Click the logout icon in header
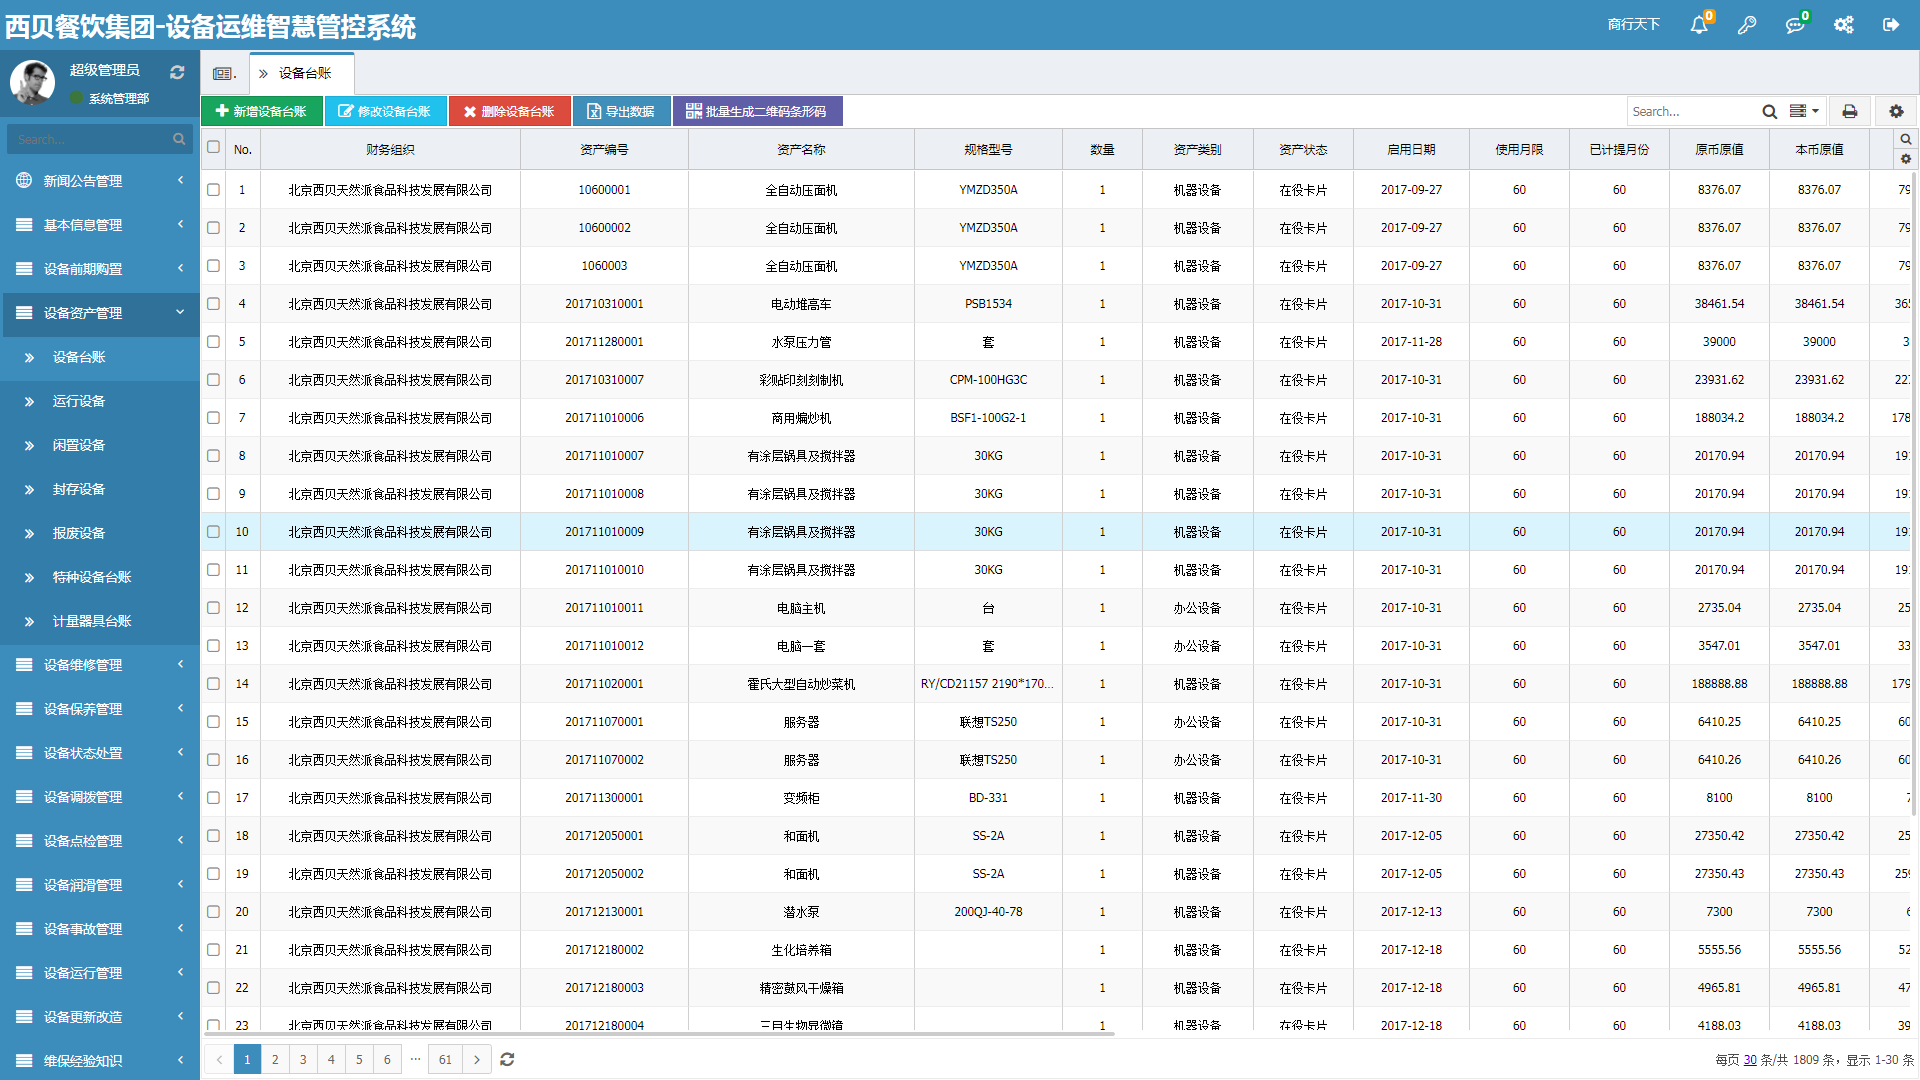 (x=1891, y=25)
